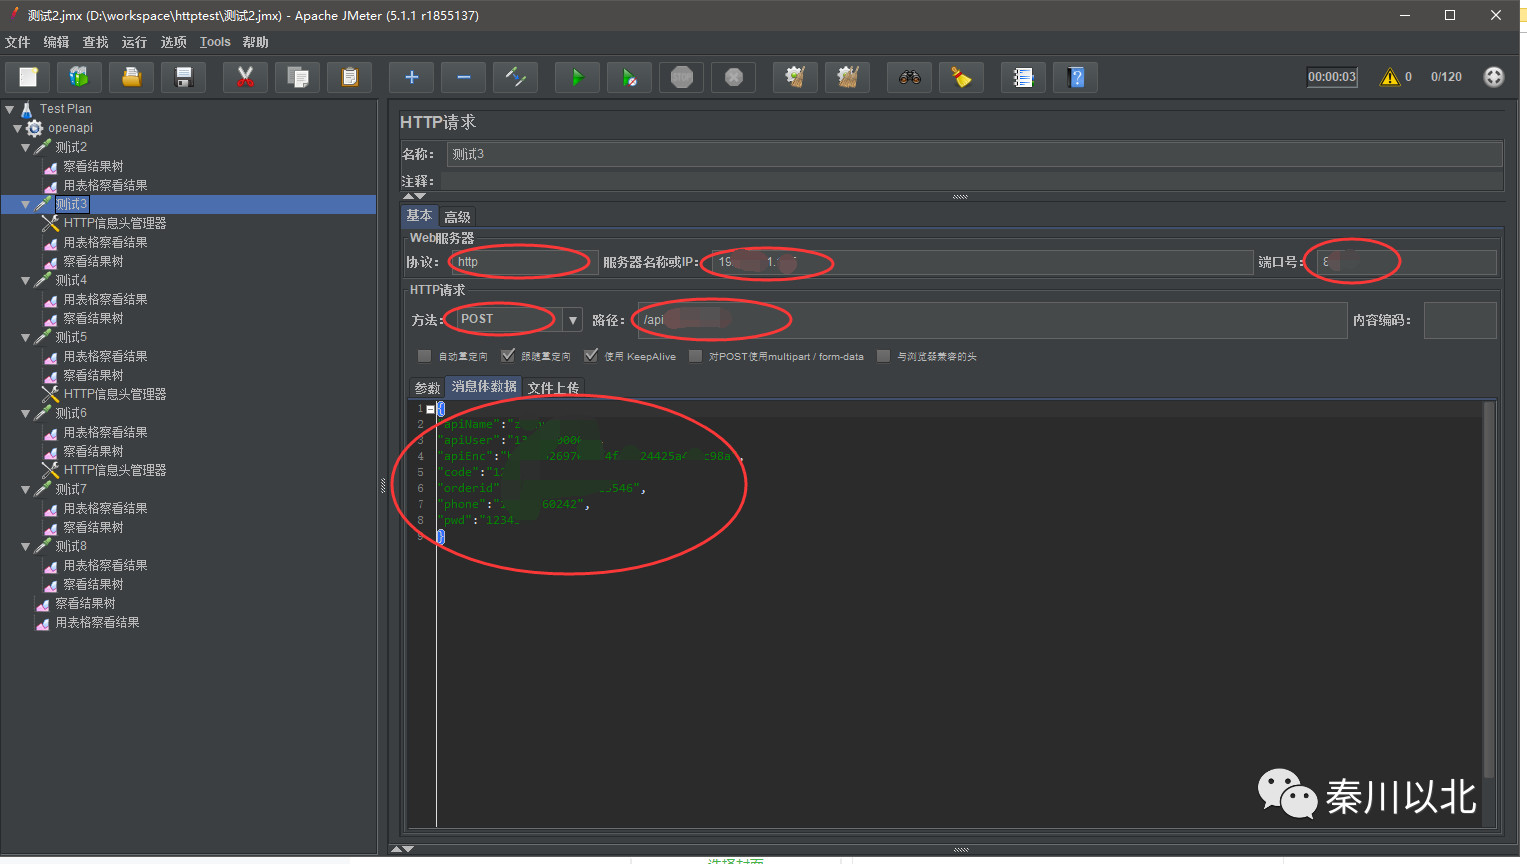Enable multipart/form-data for POST checkbox

(695, 356)
